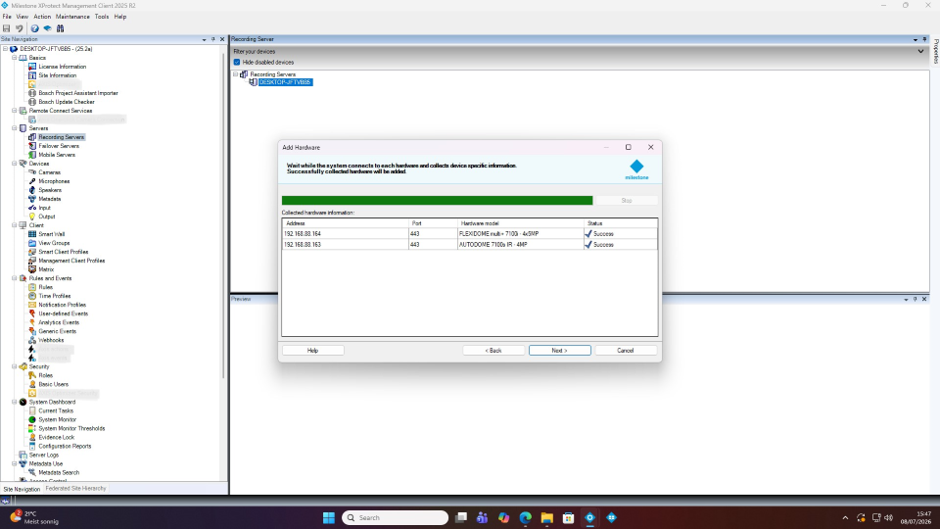The height and width of the screenshot is (529, 940).
Task: Open the Action menu
Action: tap(42, 17)
